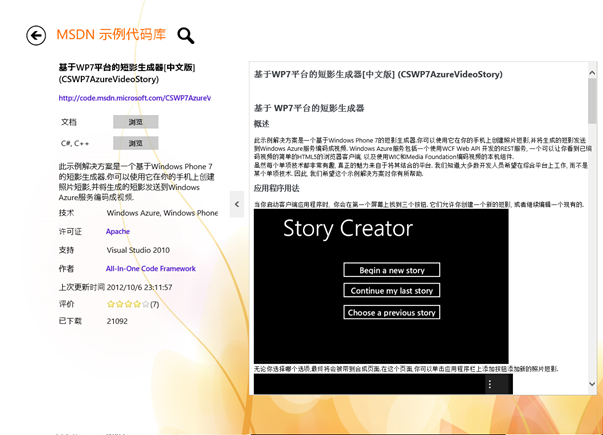Screen dimensions: 603x435
Task: Open search via the magnifying glass icon
Action: tap(185, 36)
